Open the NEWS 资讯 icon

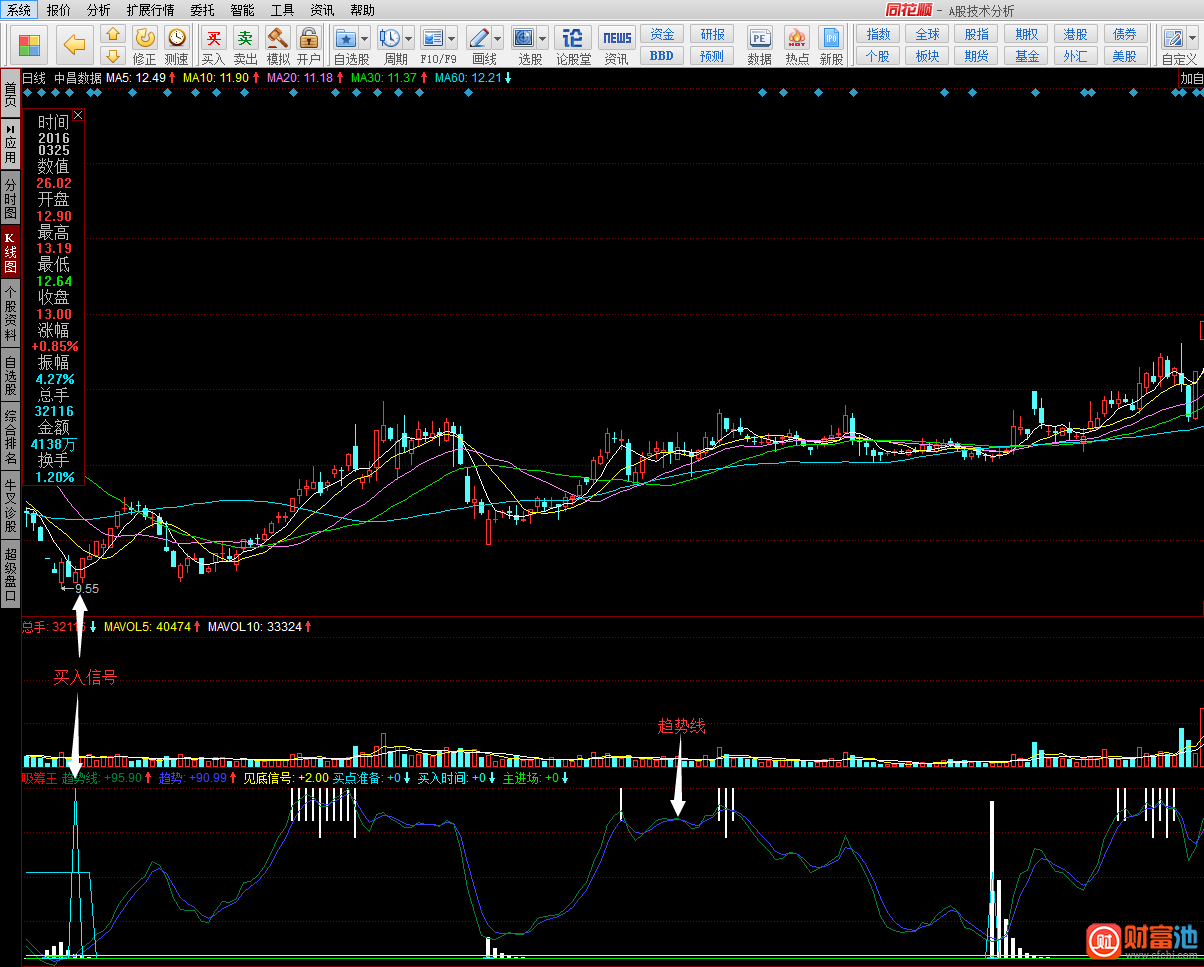pyautogui.click(x=617, y=45)
